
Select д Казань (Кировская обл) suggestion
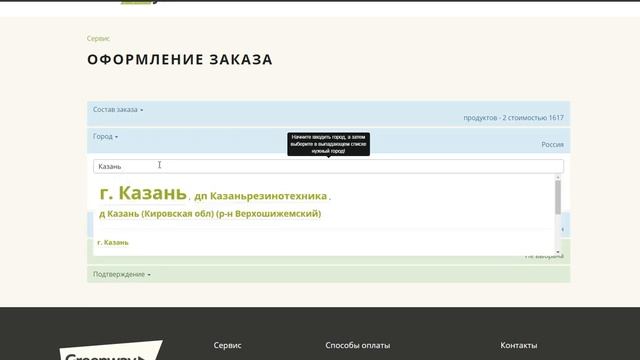[210, 213]
